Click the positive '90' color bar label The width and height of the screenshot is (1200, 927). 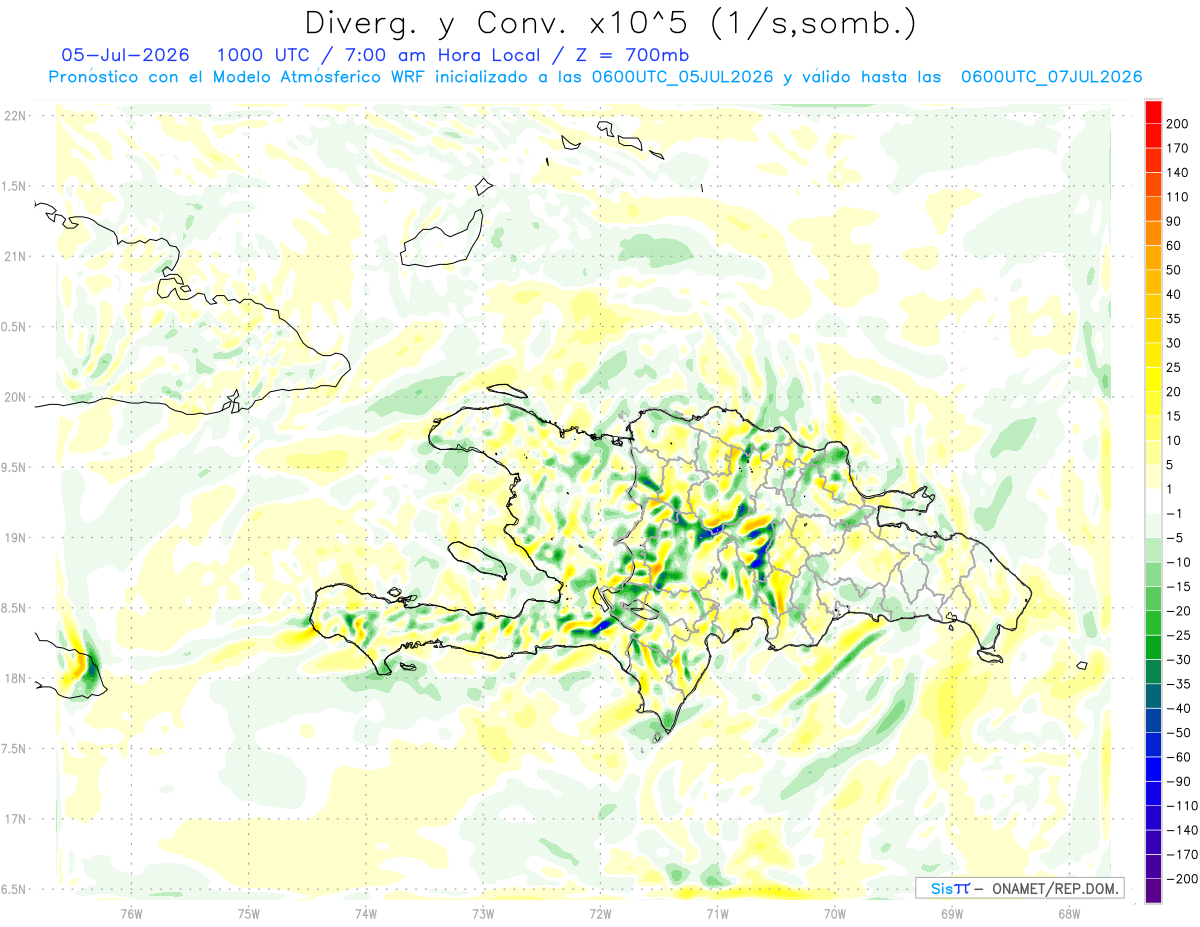tap(1176, 221)
